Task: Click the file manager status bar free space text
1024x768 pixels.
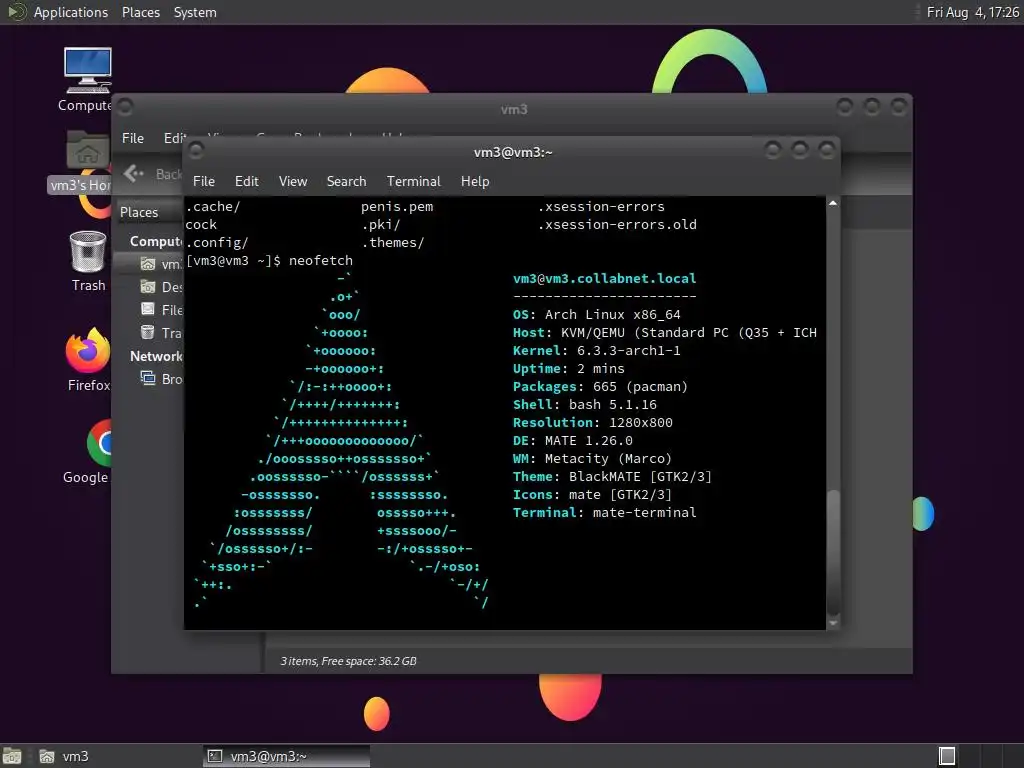Action: pos(348,661)
